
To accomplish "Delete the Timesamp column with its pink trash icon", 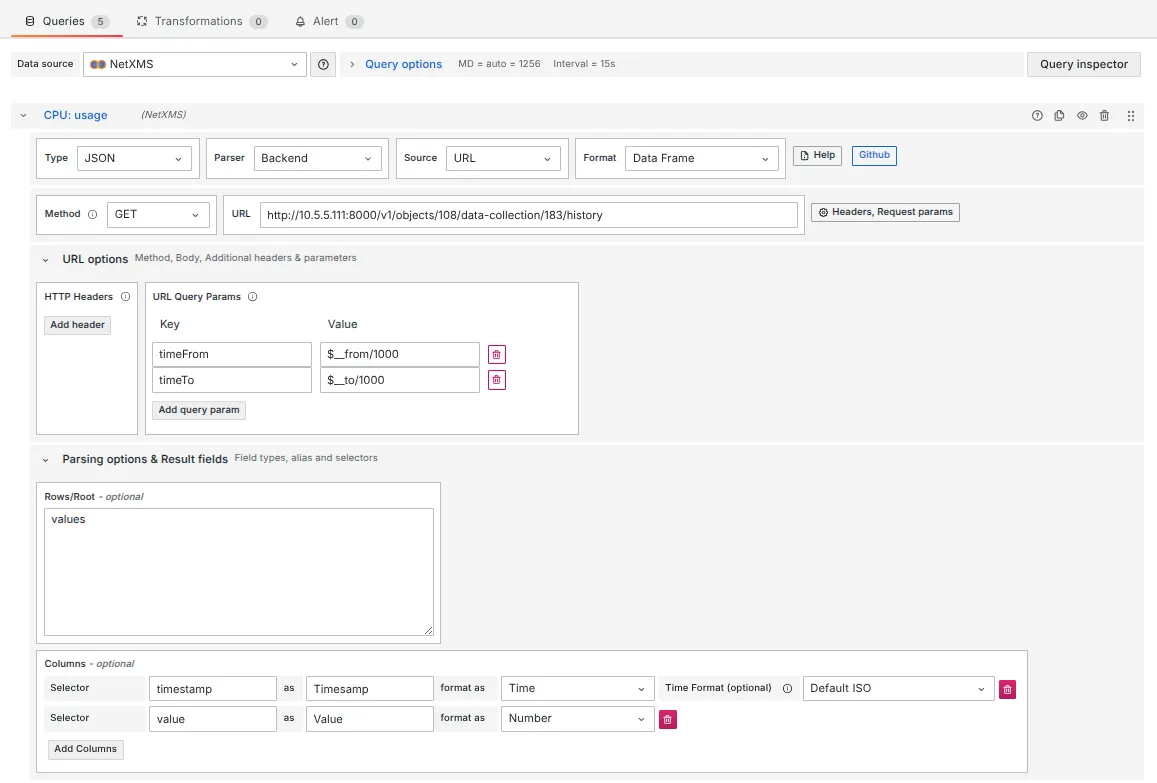I will pos(1007,688).
